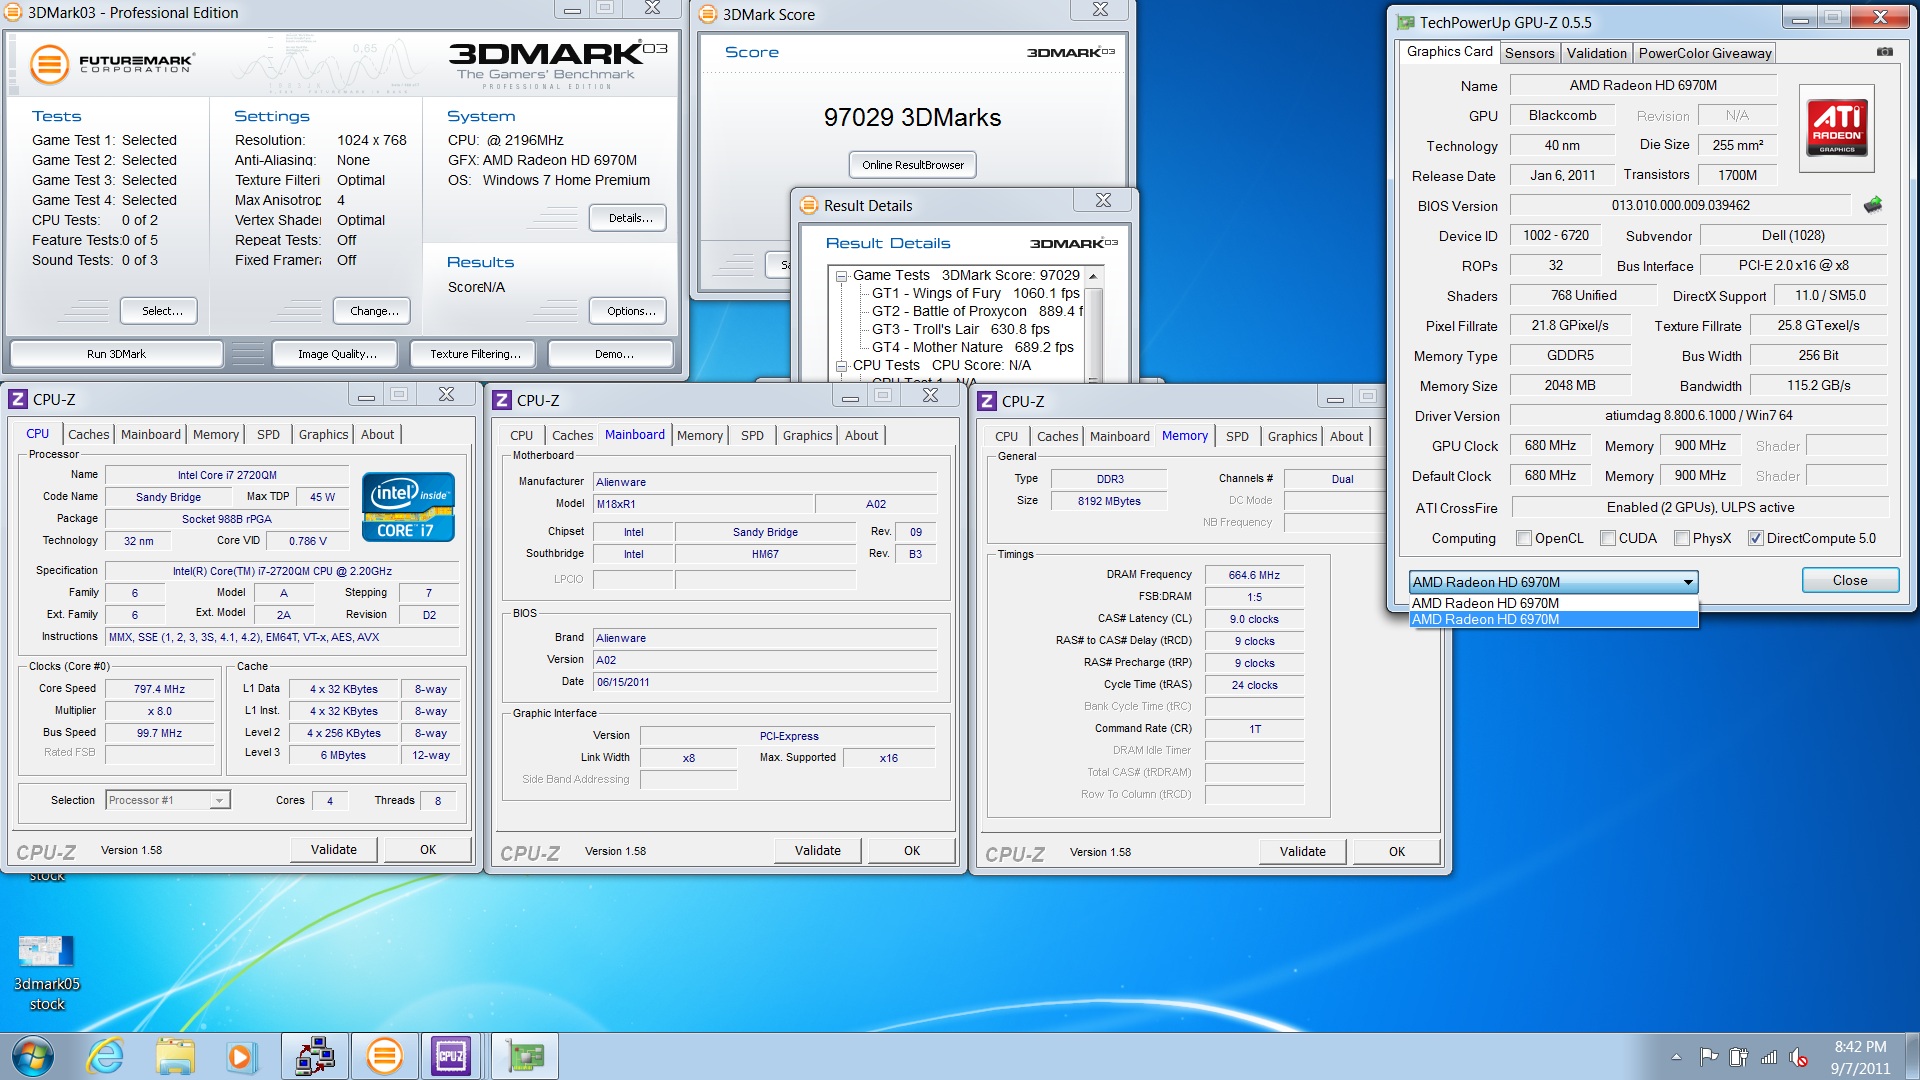1920x1080 pixels.
Task: Switch to 3DMark03 taskbar icon
Action: tap(384, 1056)
